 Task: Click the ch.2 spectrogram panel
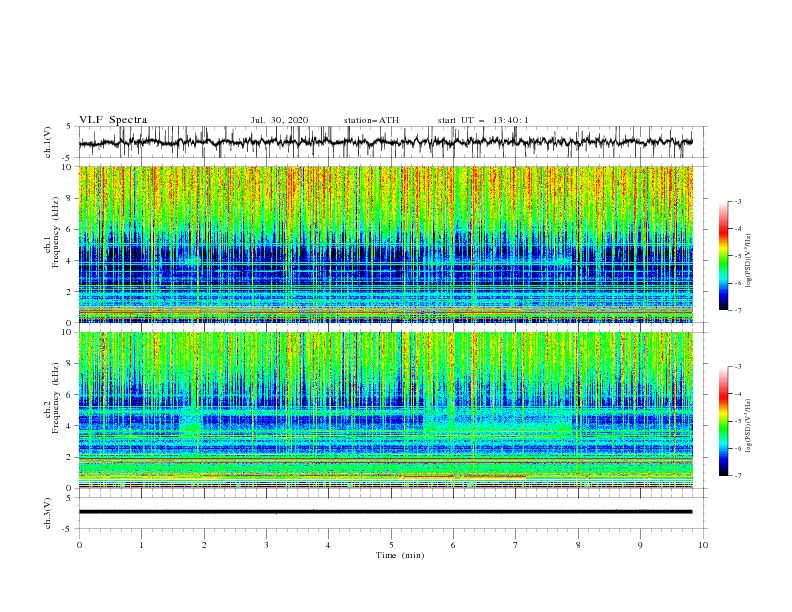coord(385,410)
